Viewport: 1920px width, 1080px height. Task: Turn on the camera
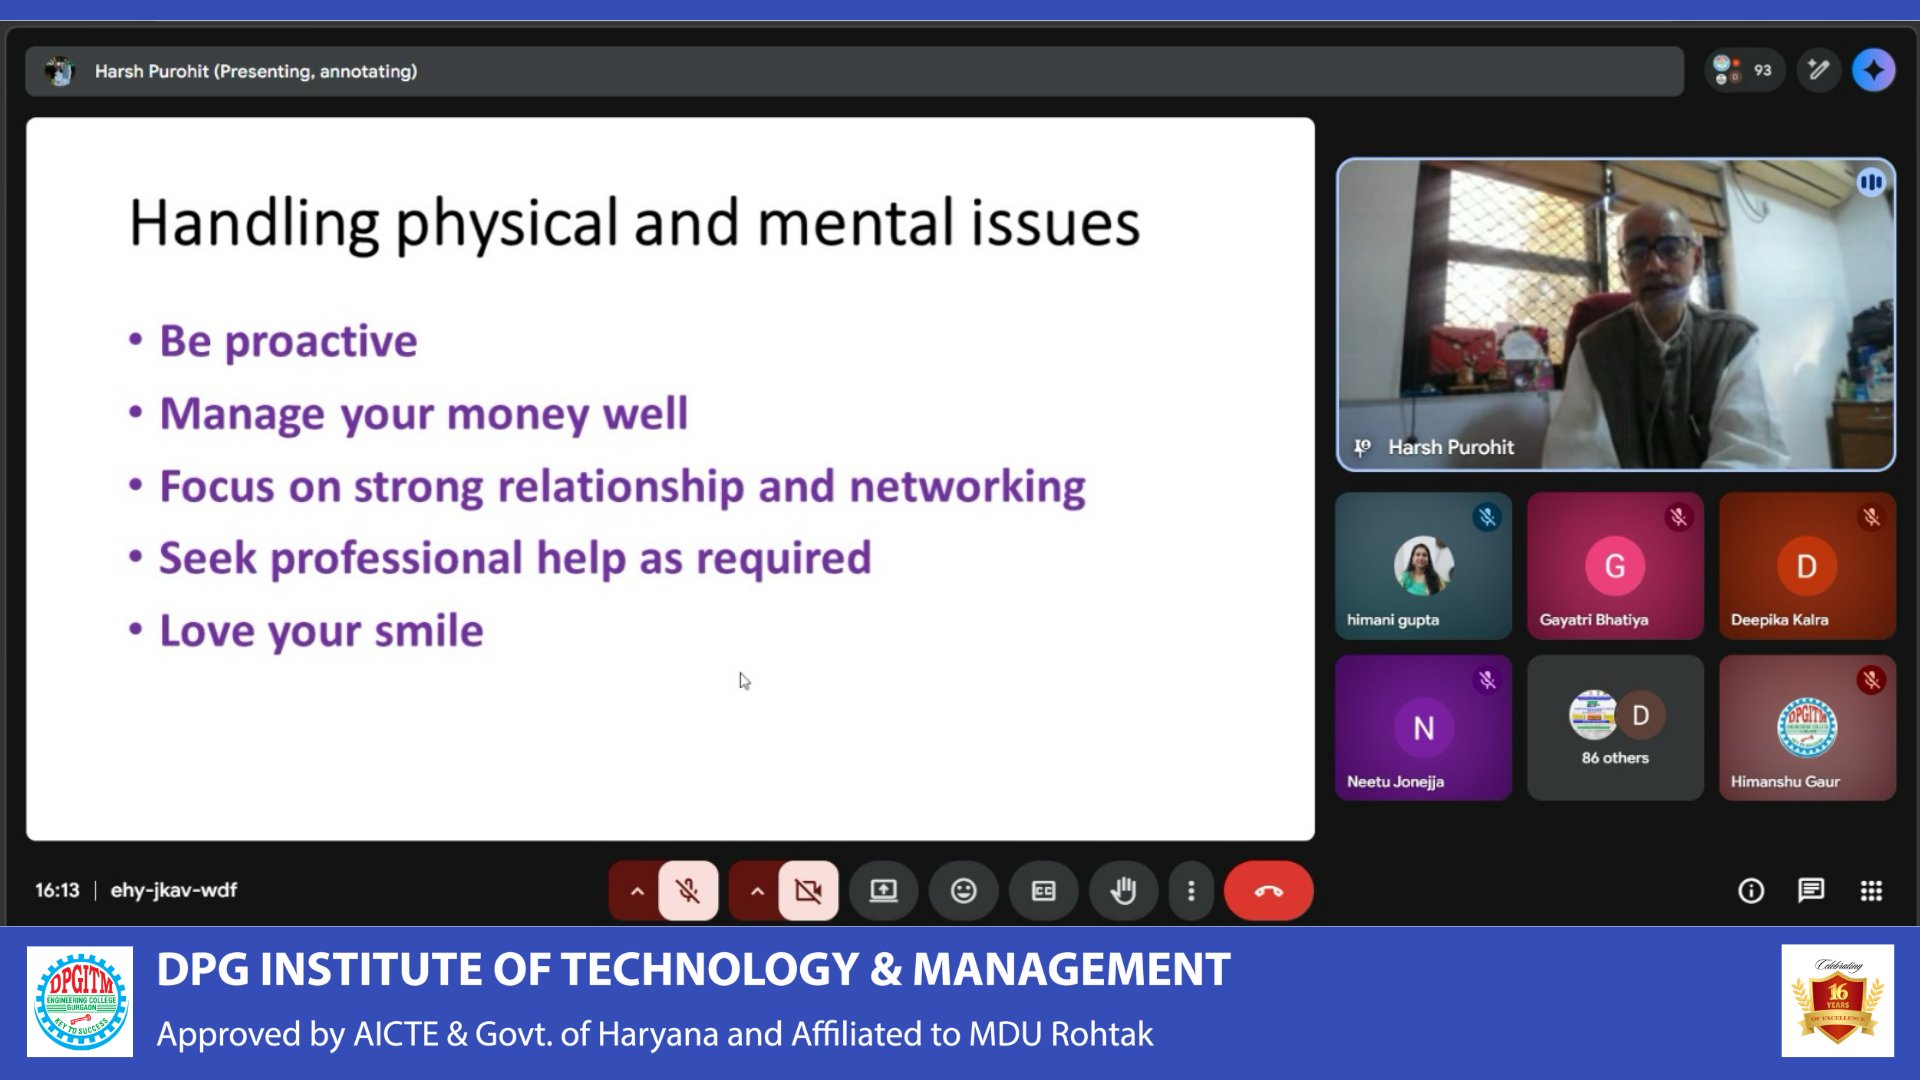pyautogui.click(x=808, y=890)
